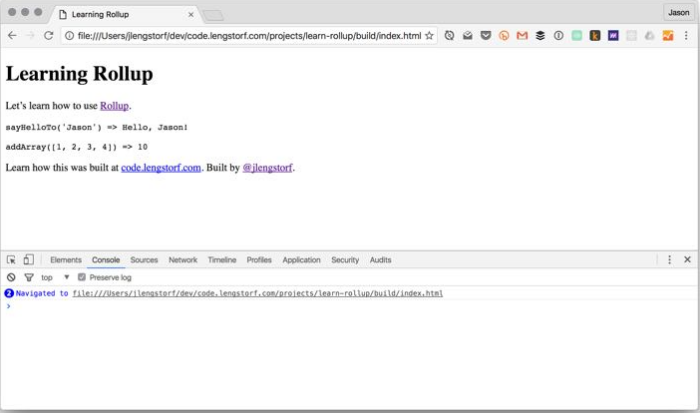Open page info icon in address bar
The image size is (700, 413).
(x=69, y=36)
